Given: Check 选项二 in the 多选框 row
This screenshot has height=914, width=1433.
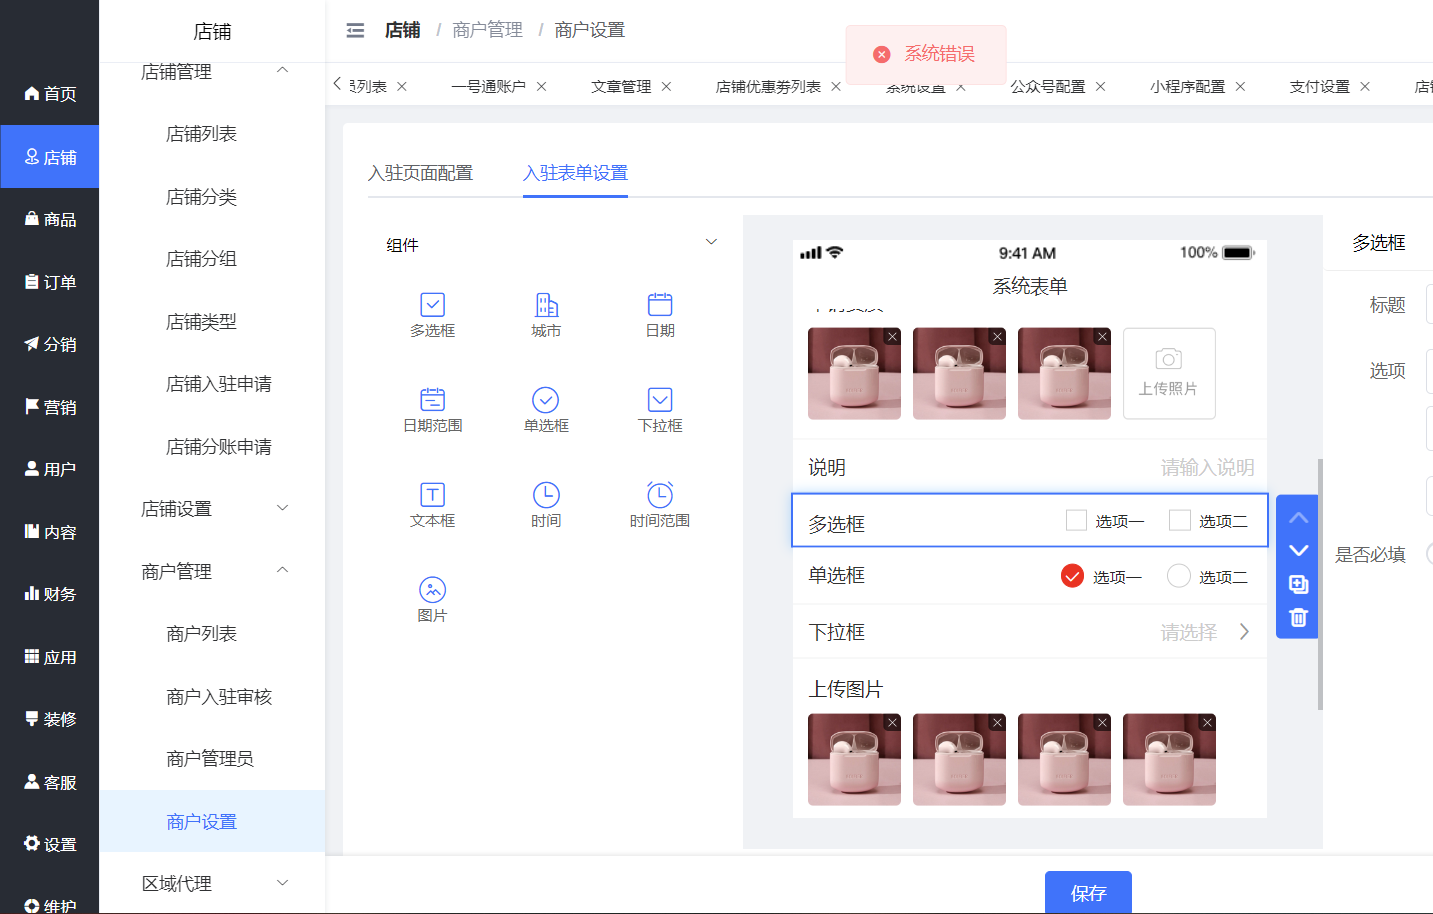Looking at the screenshot, I should click(x=1180, y=520).
